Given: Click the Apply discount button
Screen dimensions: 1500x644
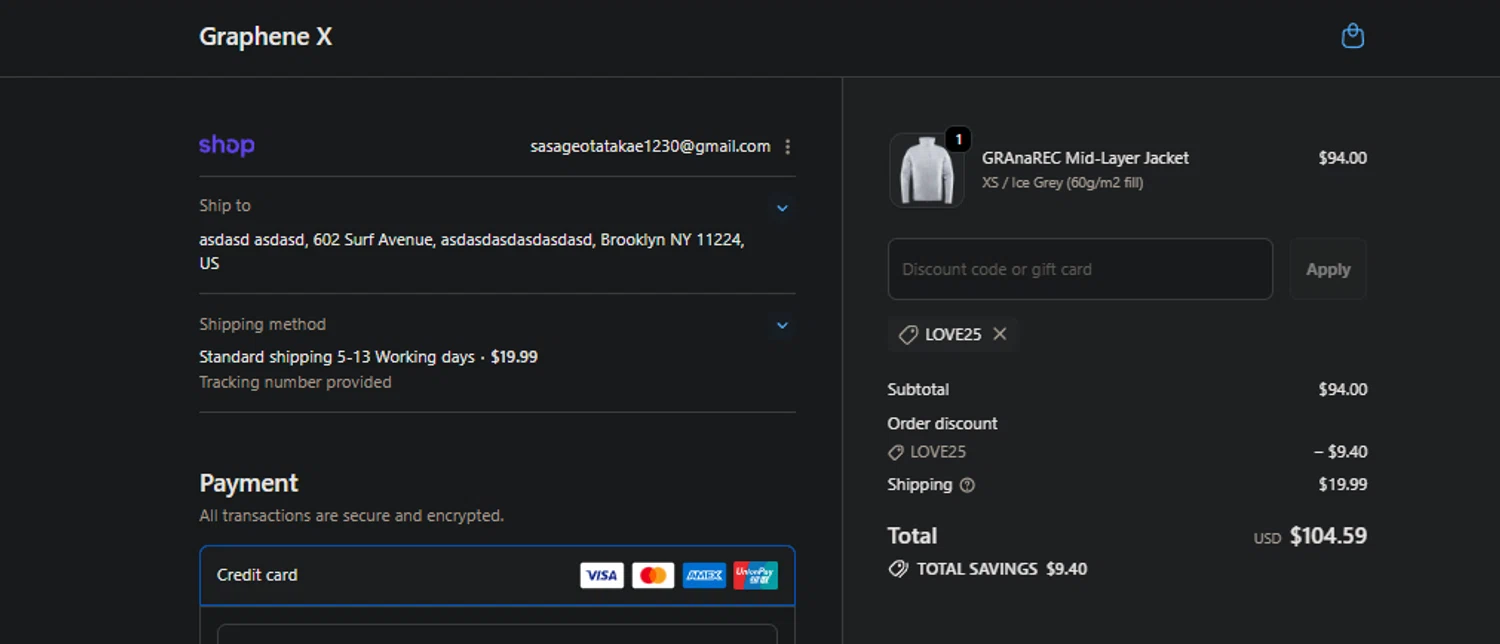Looking at the screenshot, I should pos(1328,269).
